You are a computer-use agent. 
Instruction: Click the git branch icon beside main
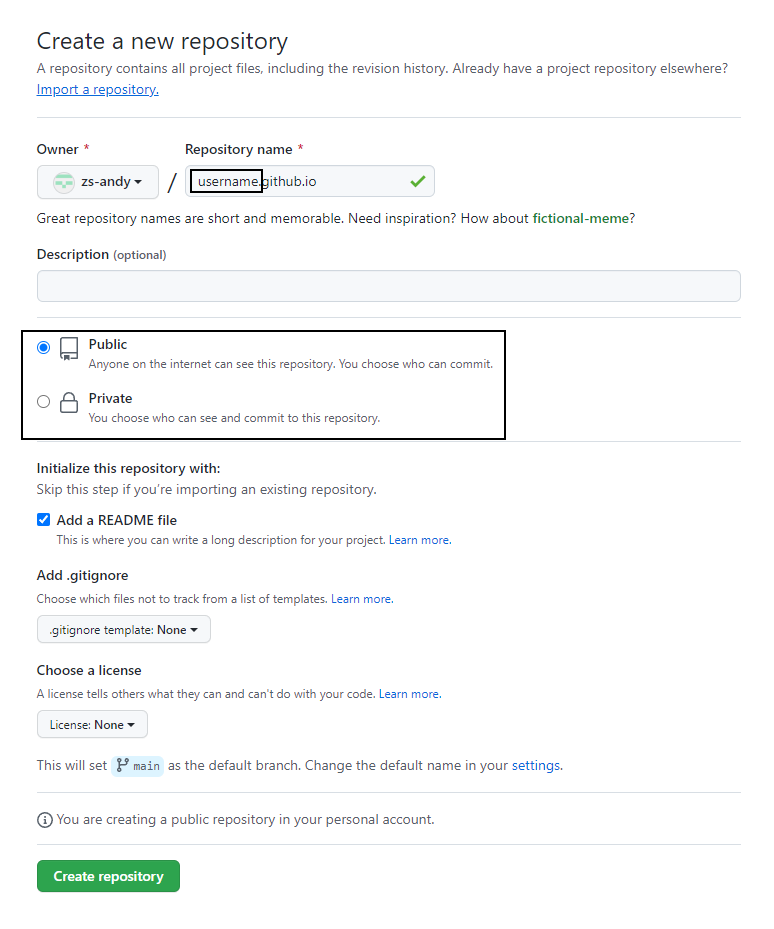pyautogui.click(x=123, y=765)
